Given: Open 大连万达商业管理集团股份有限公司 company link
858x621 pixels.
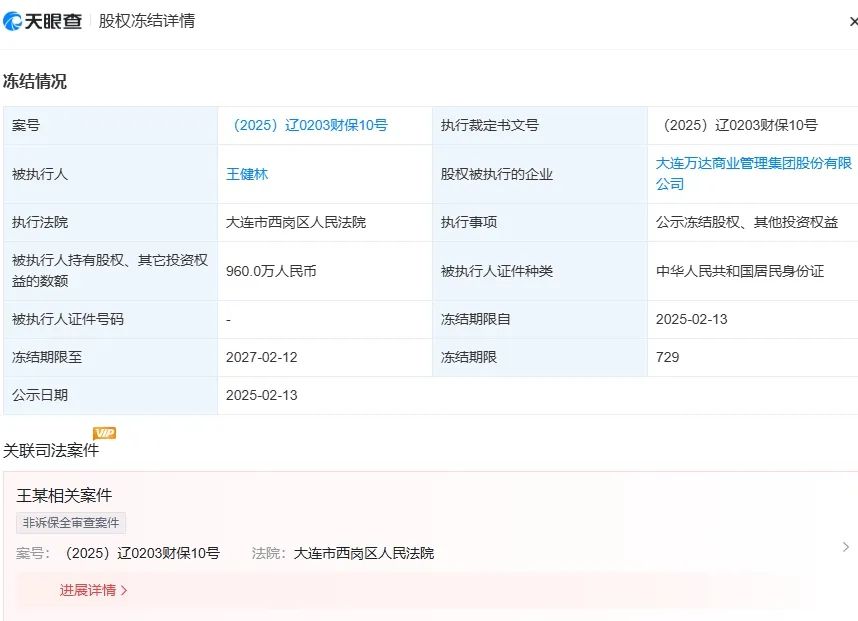Looking at the screenshot, I should click(753, 173).
